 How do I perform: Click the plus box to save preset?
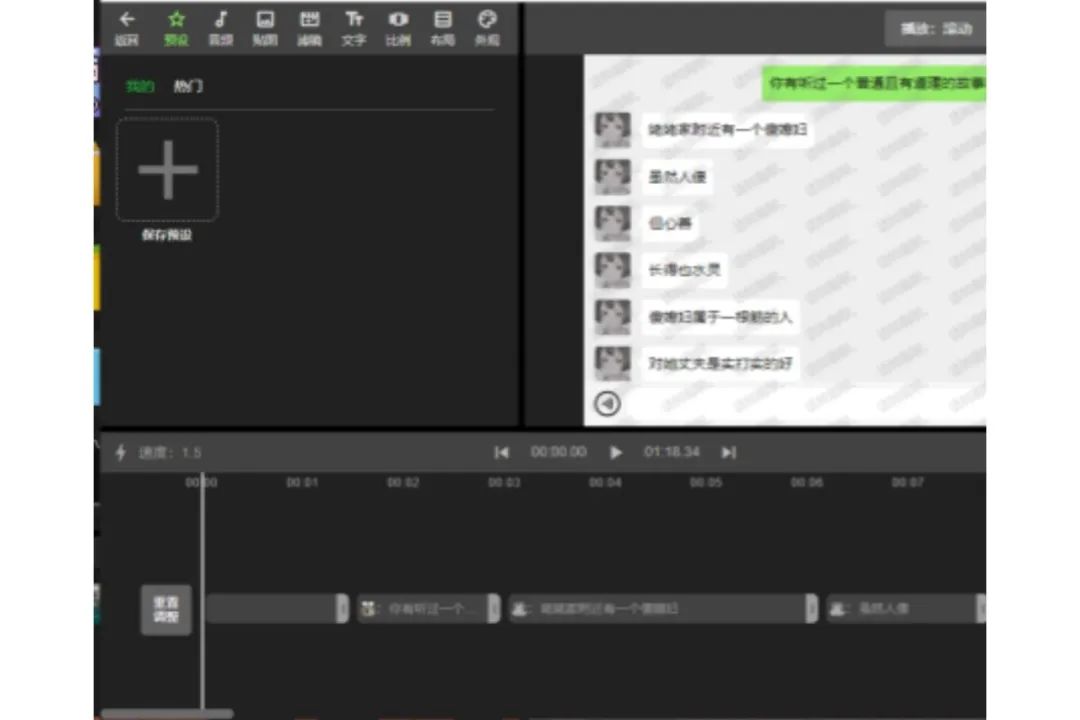click(x=167, y=169)
